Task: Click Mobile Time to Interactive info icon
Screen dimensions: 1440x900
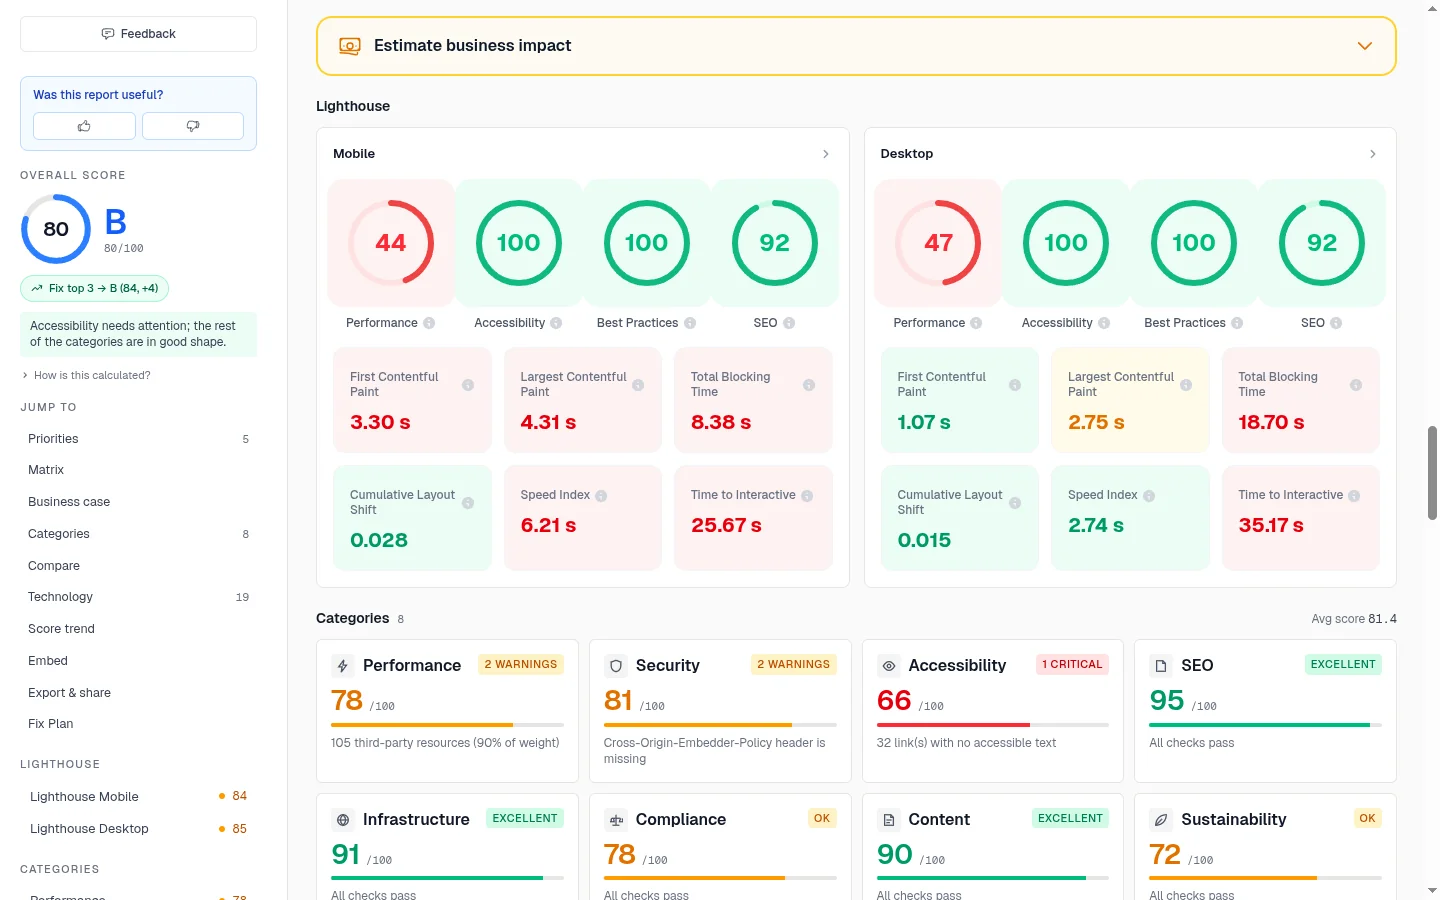Action: (x=807, y=496)
